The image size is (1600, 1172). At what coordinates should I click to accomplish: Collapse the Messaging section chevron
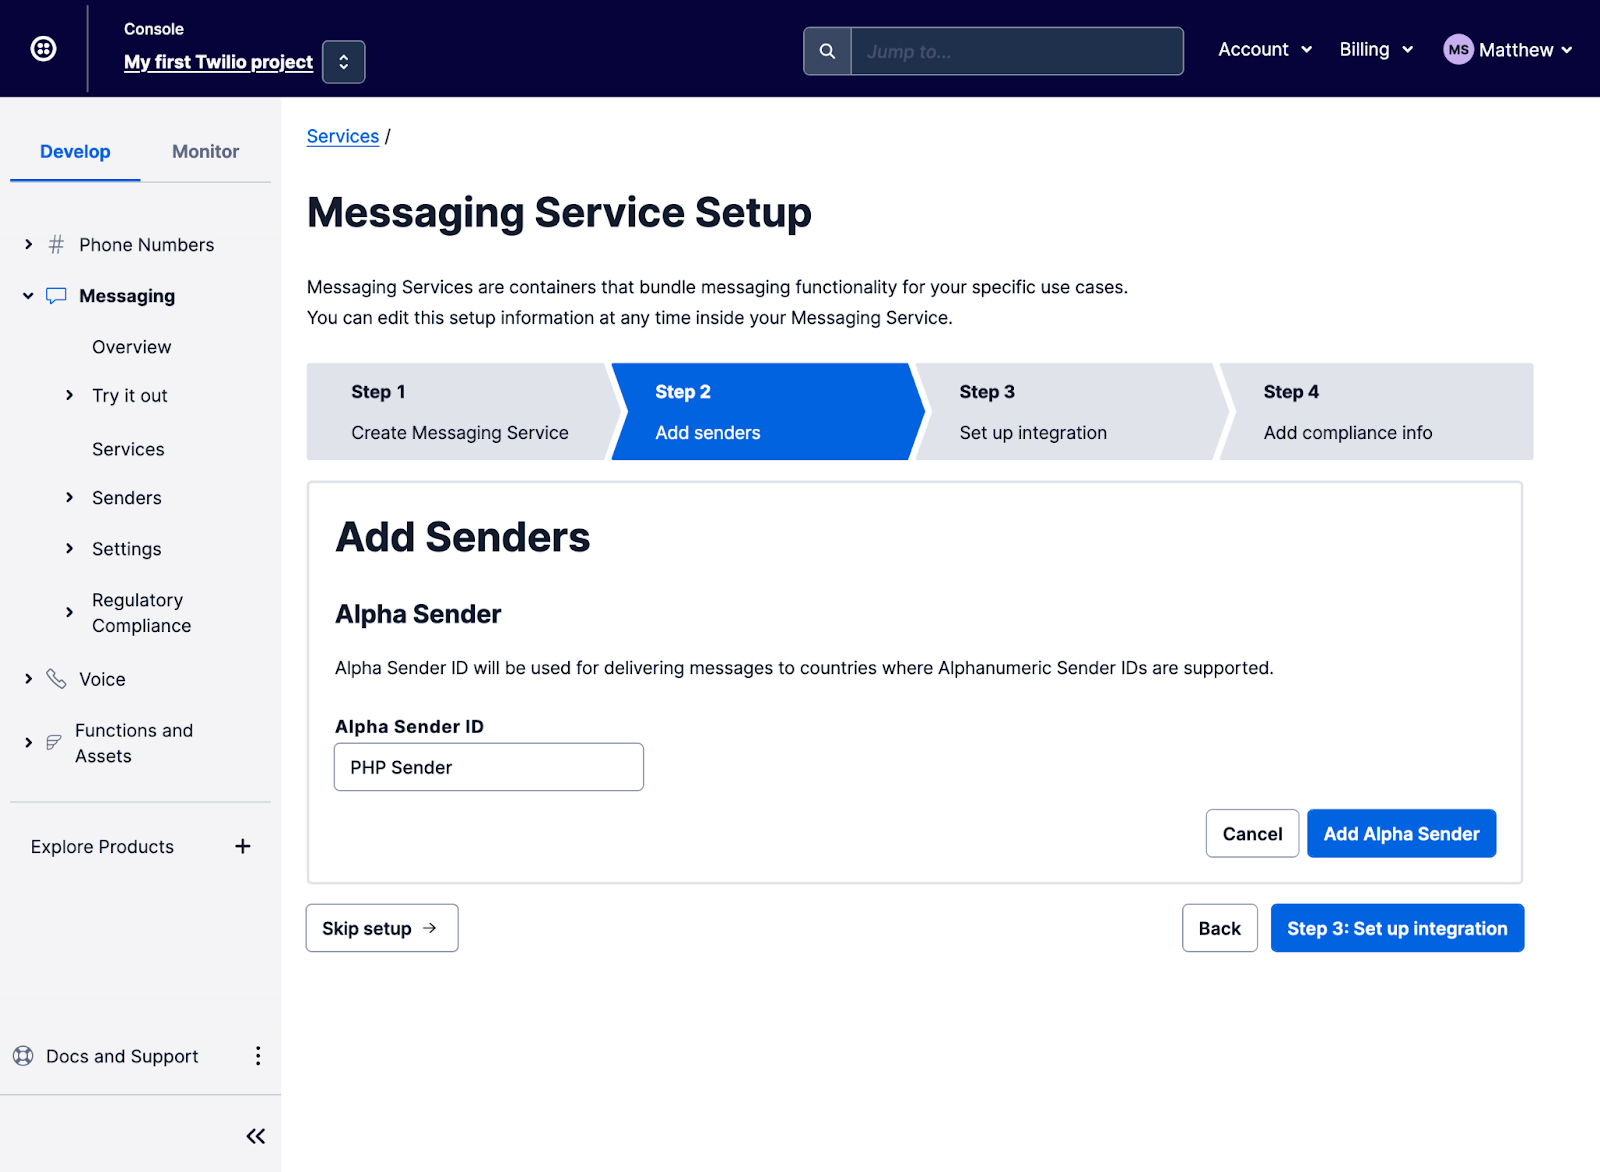click(28, 296)
